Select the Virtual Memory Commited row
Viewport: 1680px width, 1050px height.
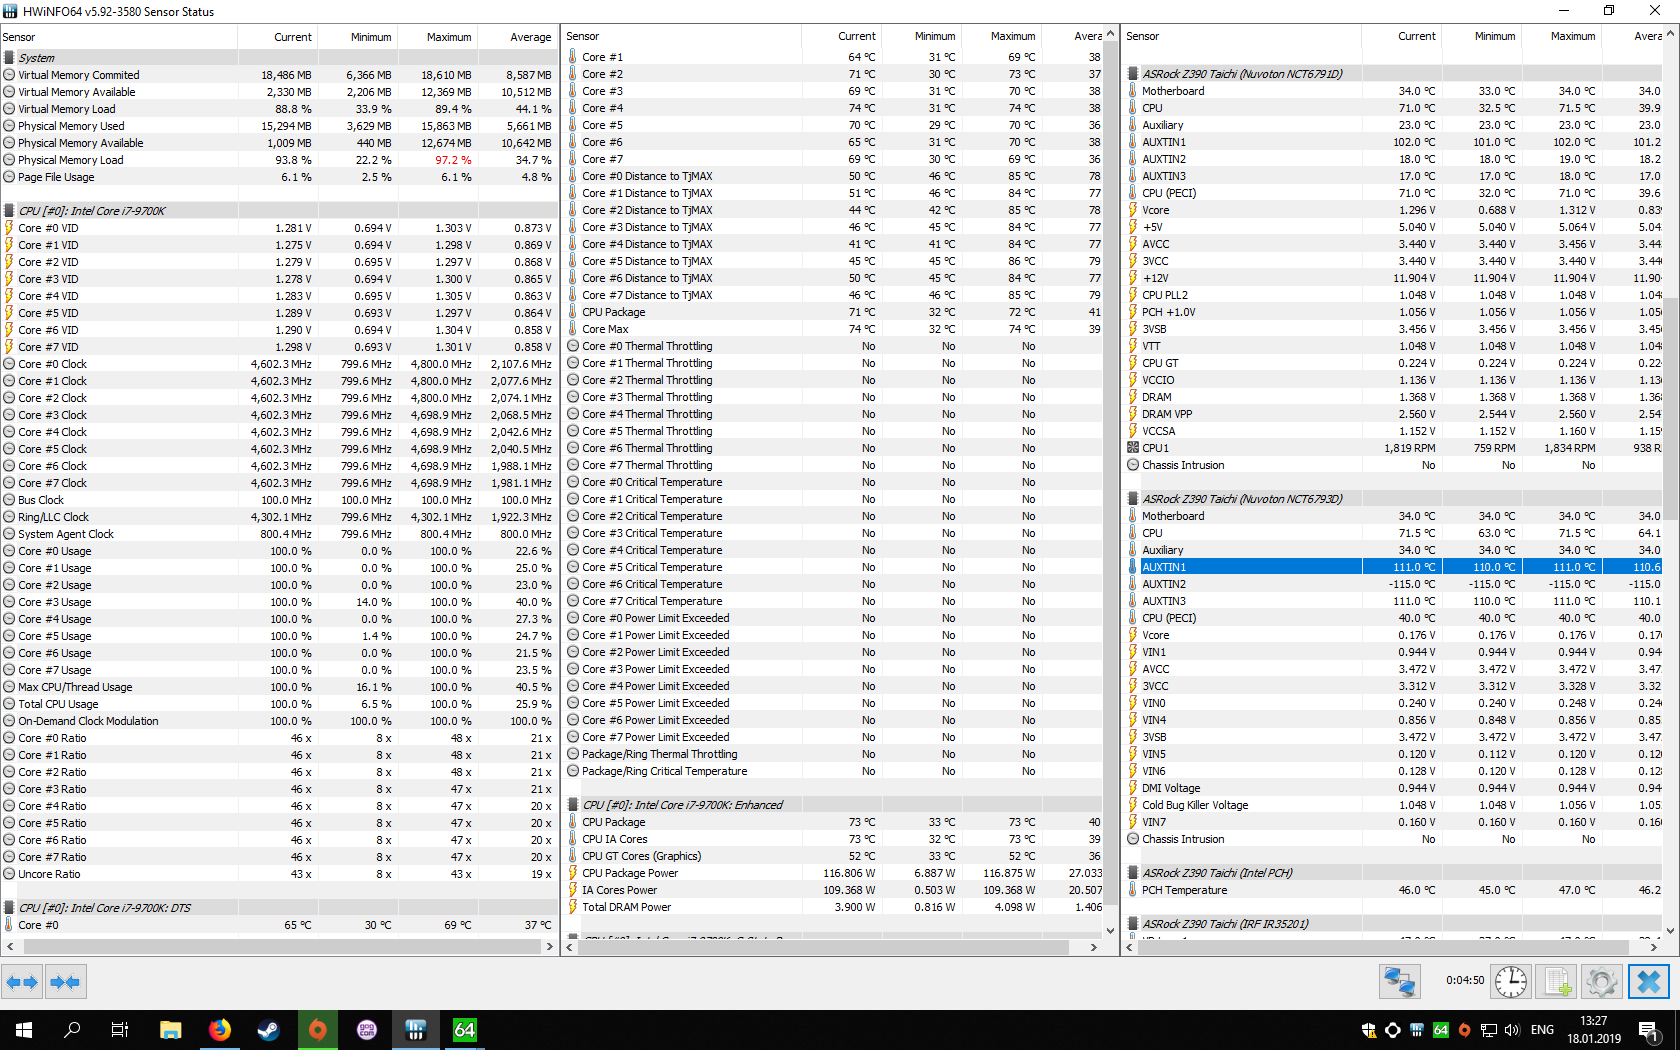(x=278, y=75)
